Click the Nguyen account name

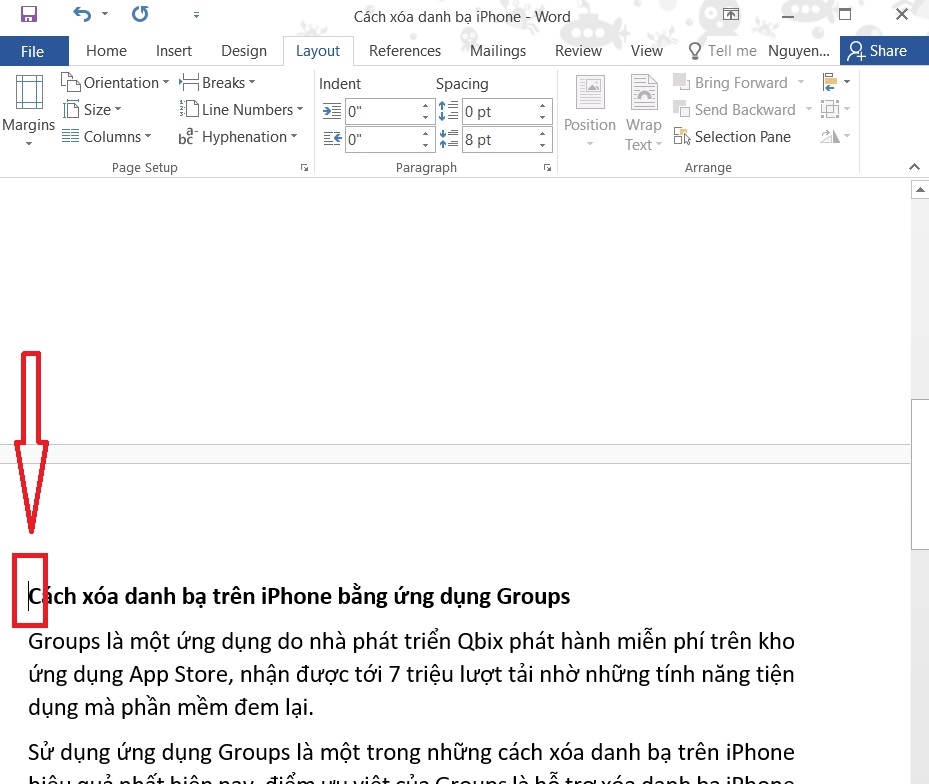coord(798,51)
